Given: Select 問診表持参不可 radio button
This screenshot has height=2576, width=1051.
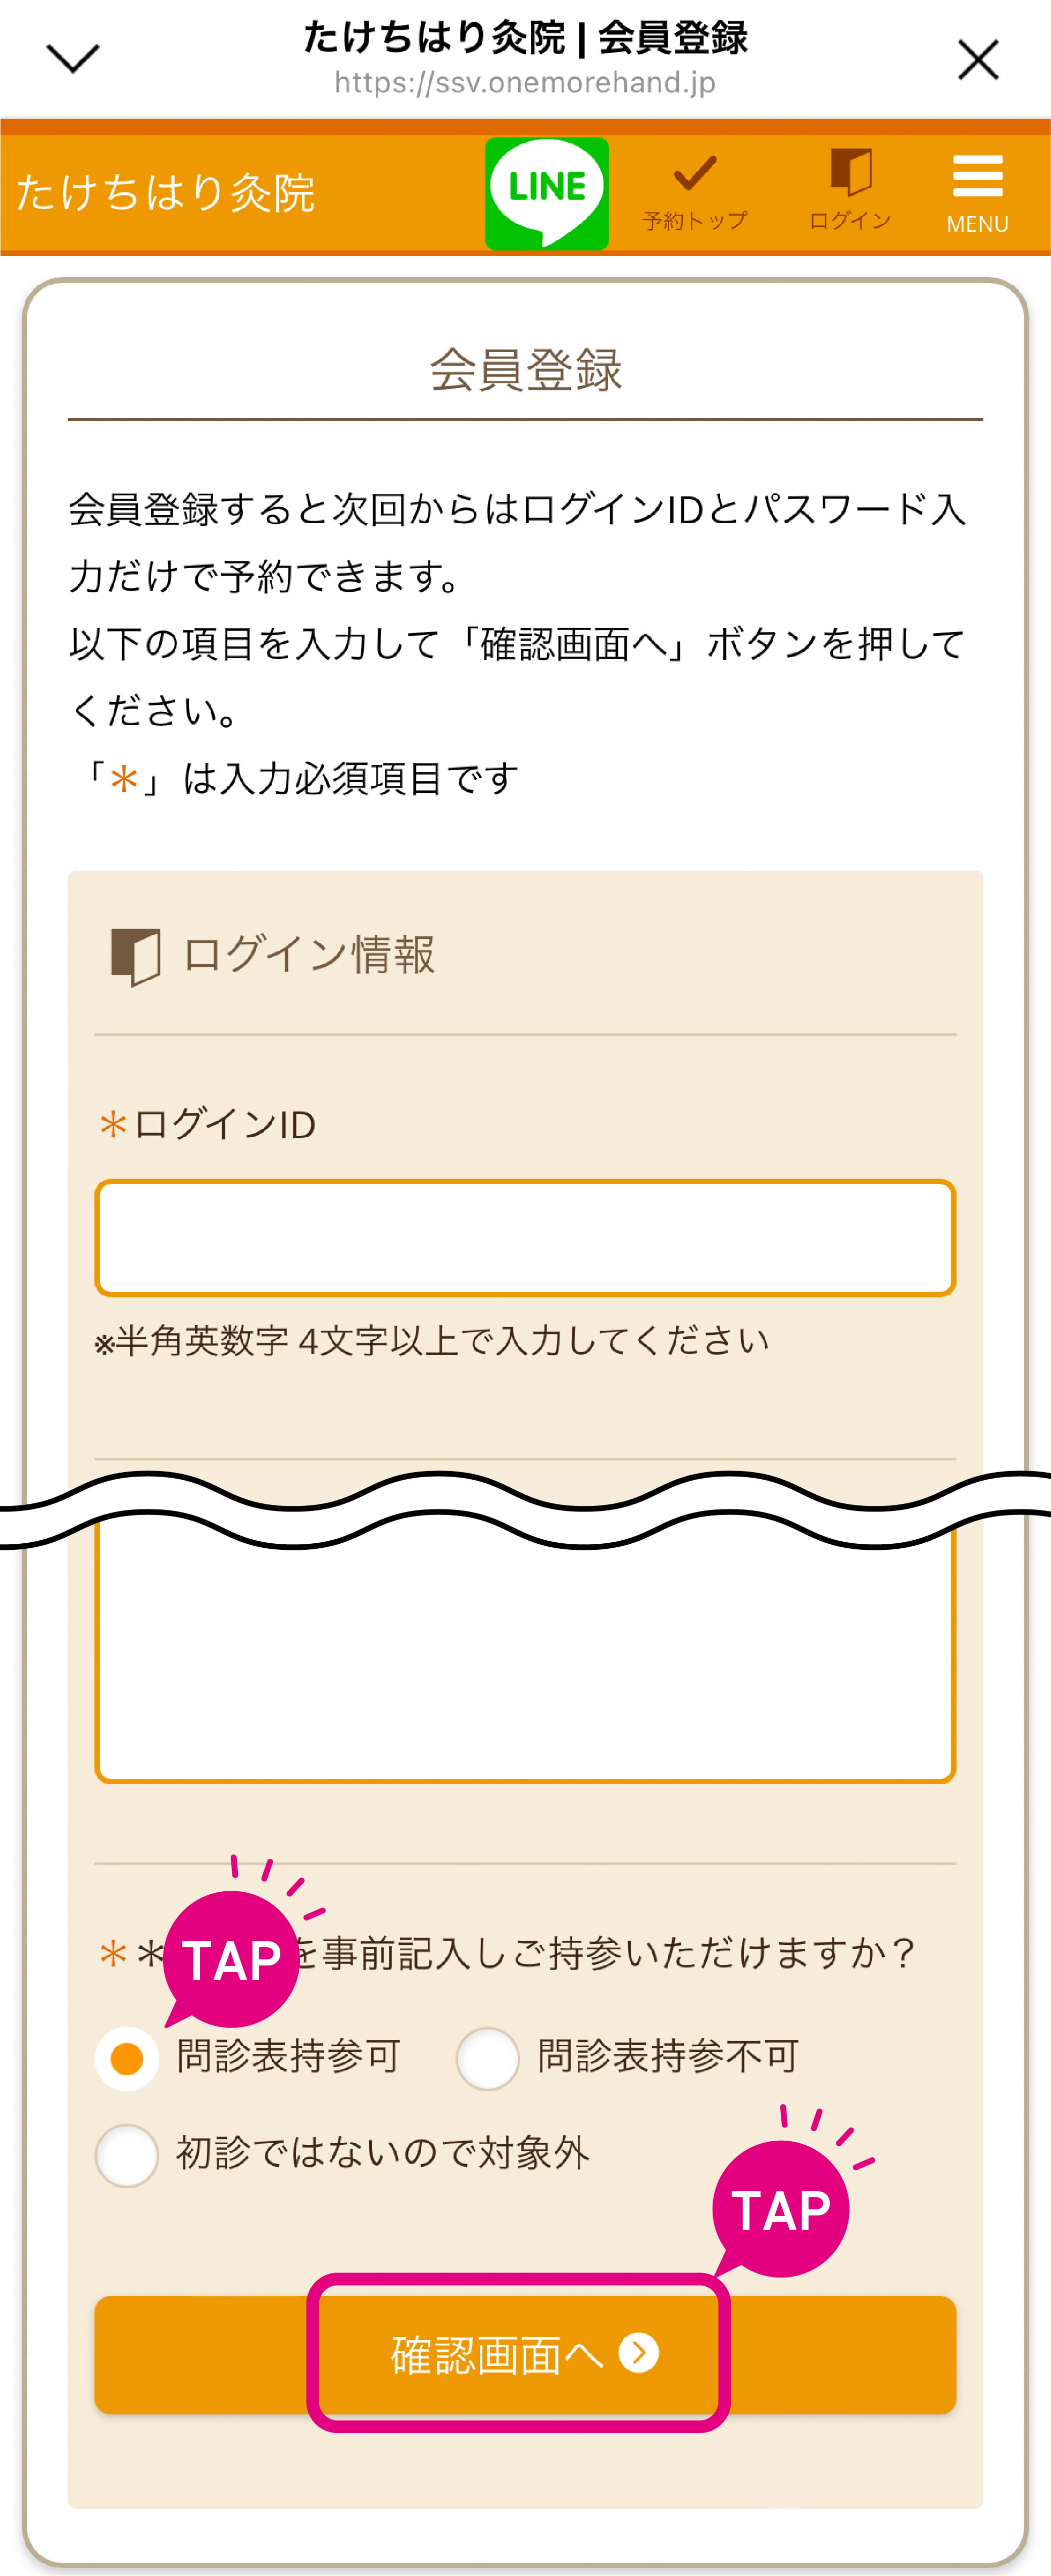Looking at the screenshot, I should click(x=487, y=2058).
